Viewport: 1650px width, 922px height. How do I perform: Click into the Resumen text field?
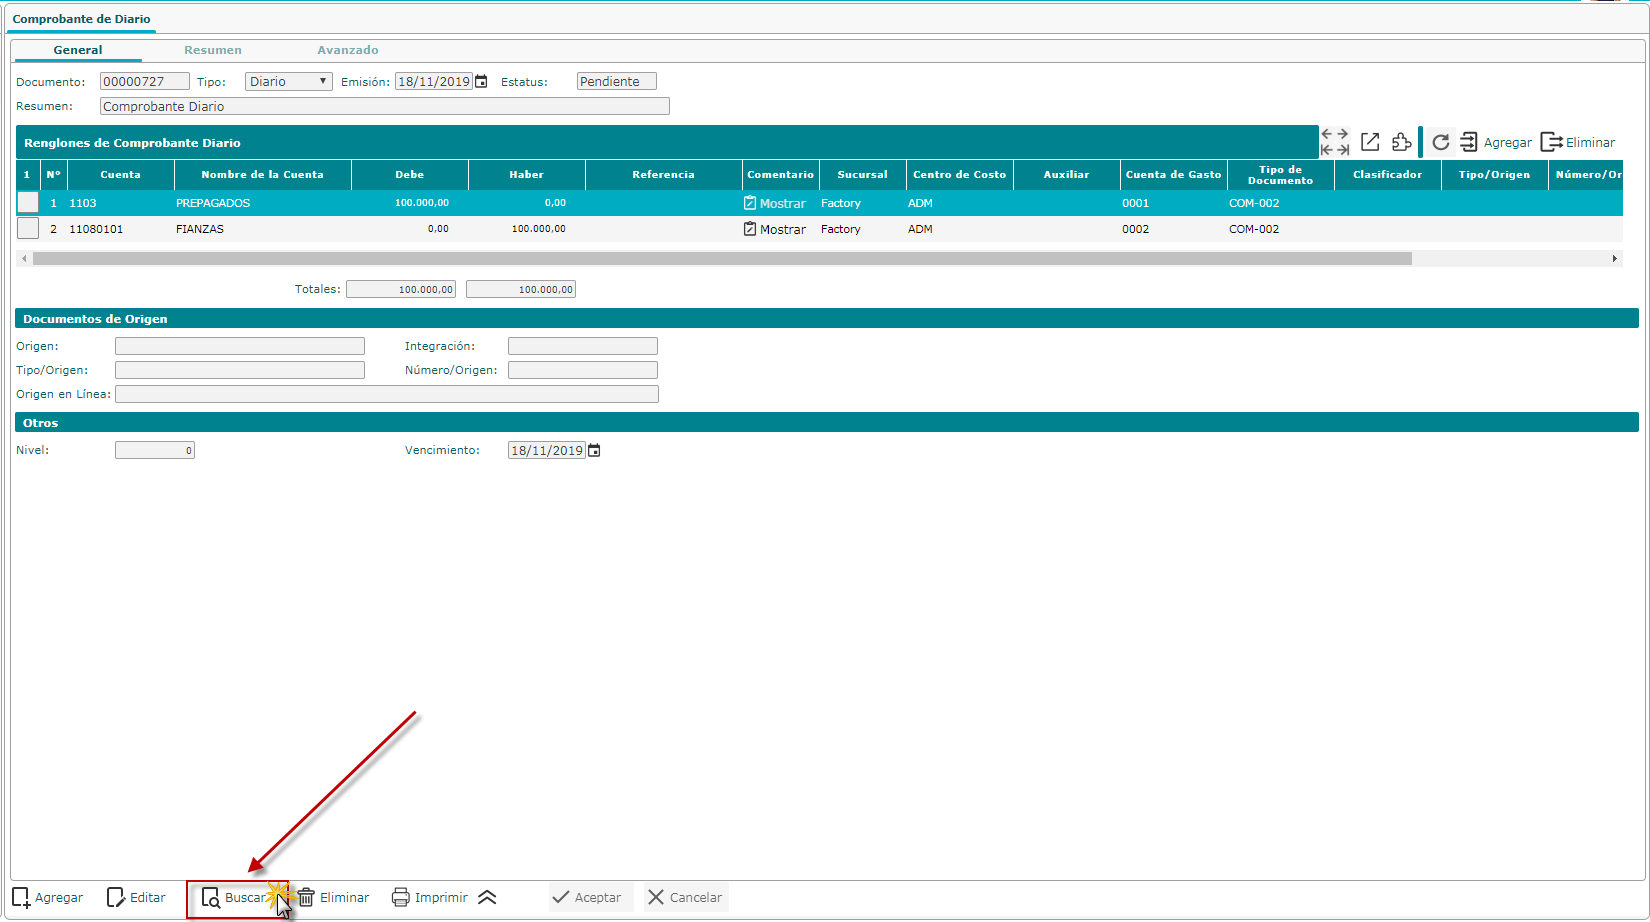click(384, 106)
